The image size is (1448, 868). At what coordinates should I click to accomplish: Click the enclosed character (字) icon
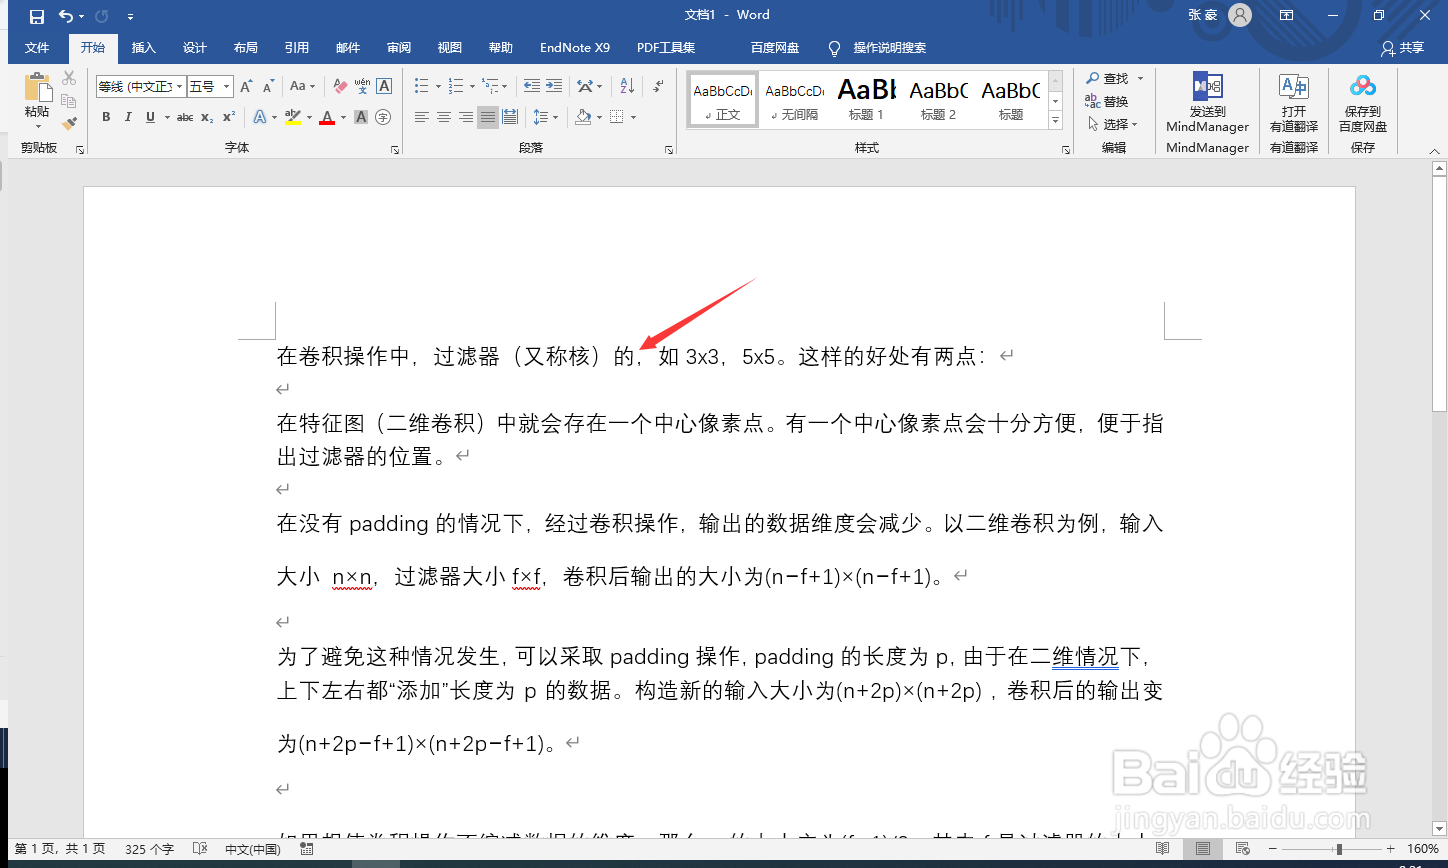[383, 117]
